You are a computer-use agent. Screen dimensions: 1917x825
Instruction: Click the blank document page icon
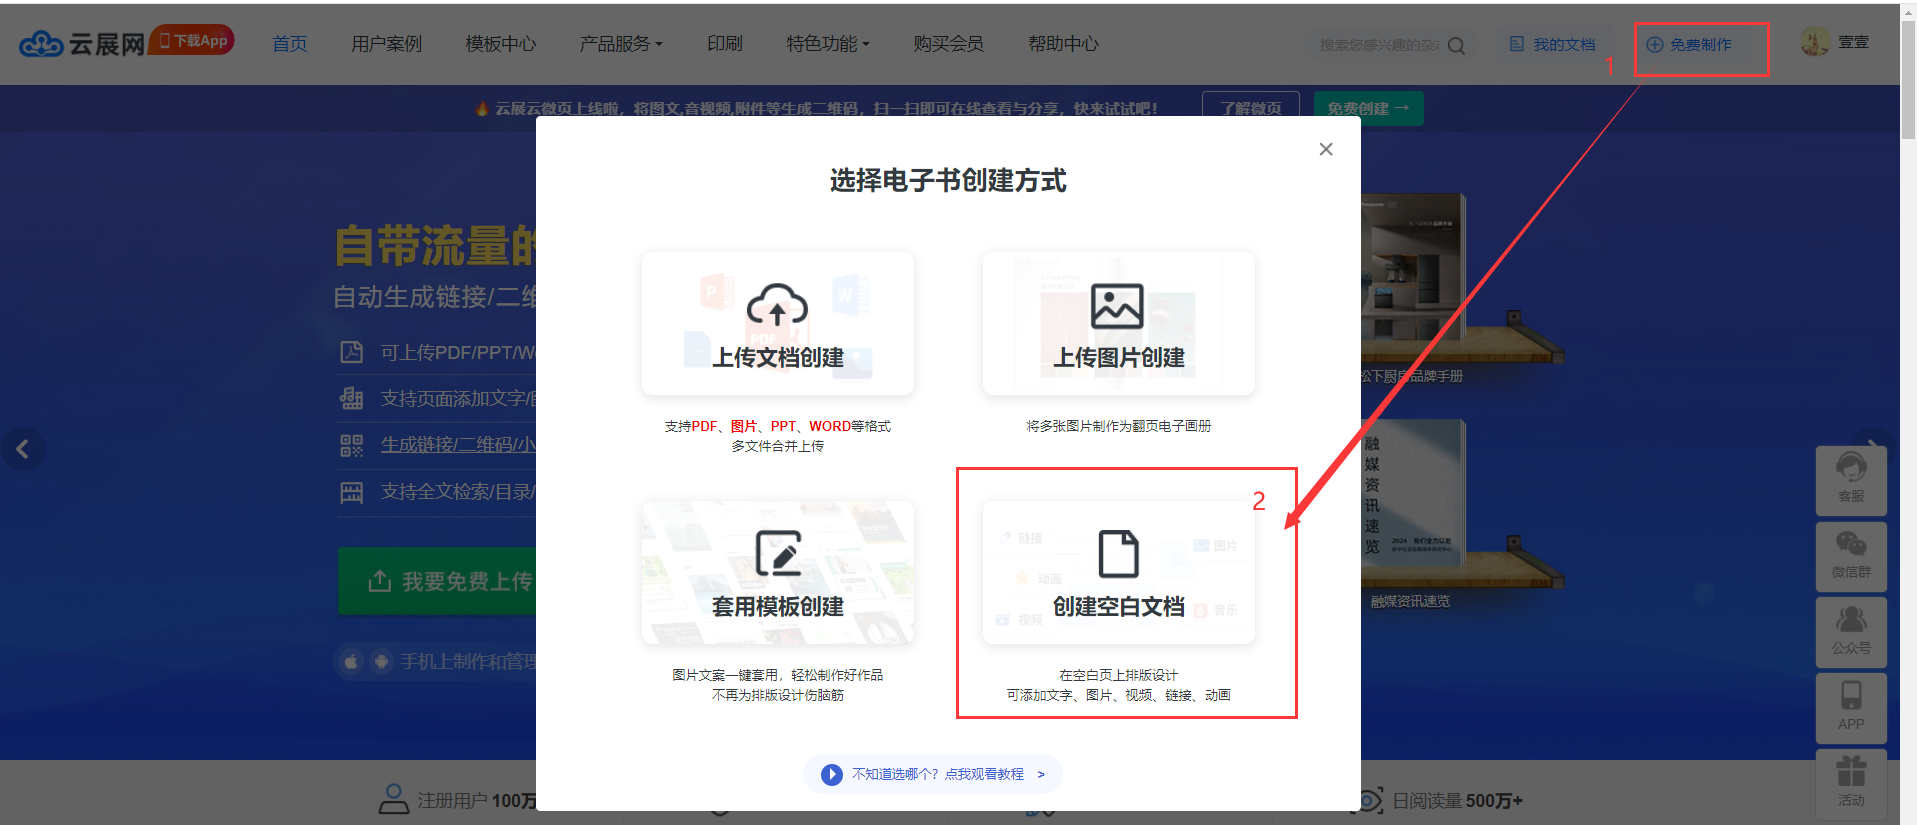(1118, 553)
